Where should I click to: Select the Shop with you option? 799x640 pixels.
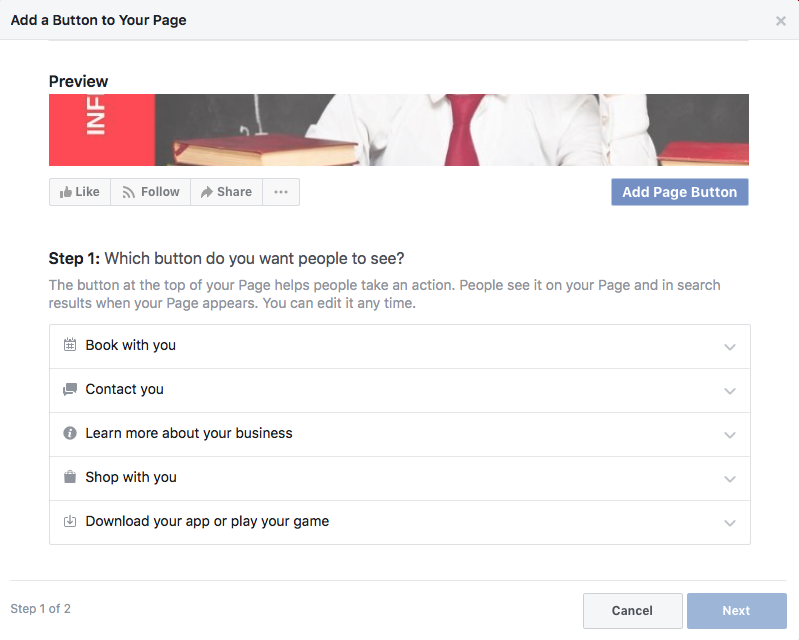coord(131,477)
